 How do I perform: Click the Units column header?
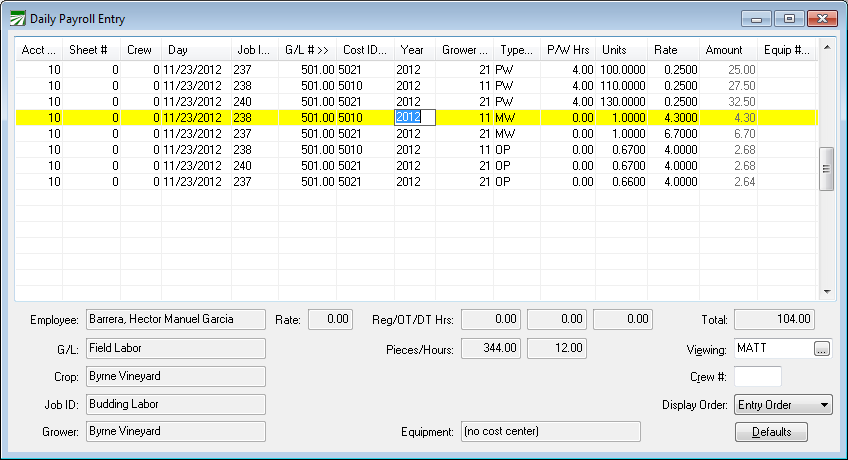pos(617,49)
